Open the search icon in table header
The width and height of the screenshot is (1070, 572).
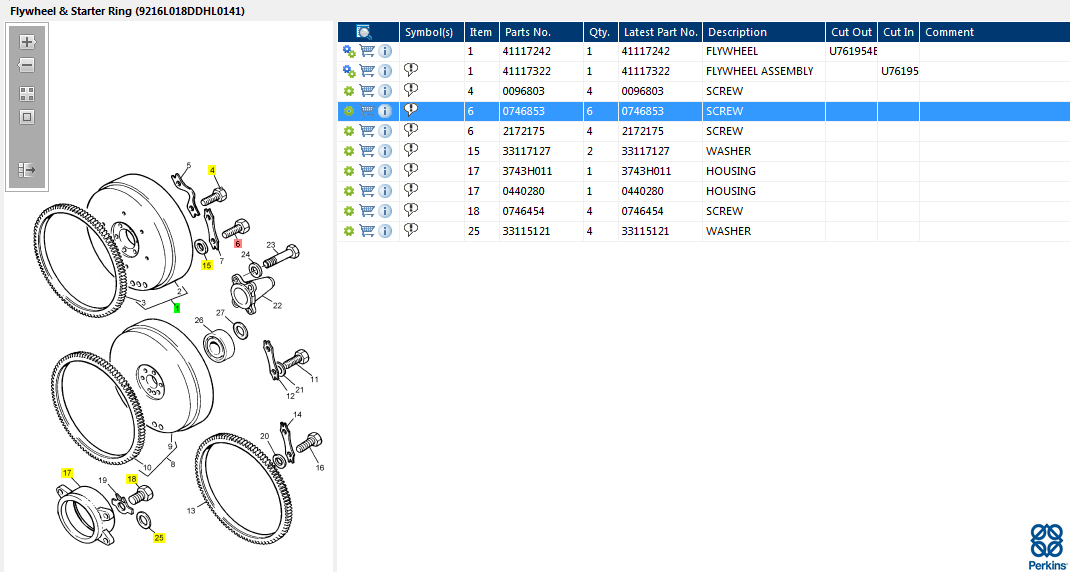[364, 32]
